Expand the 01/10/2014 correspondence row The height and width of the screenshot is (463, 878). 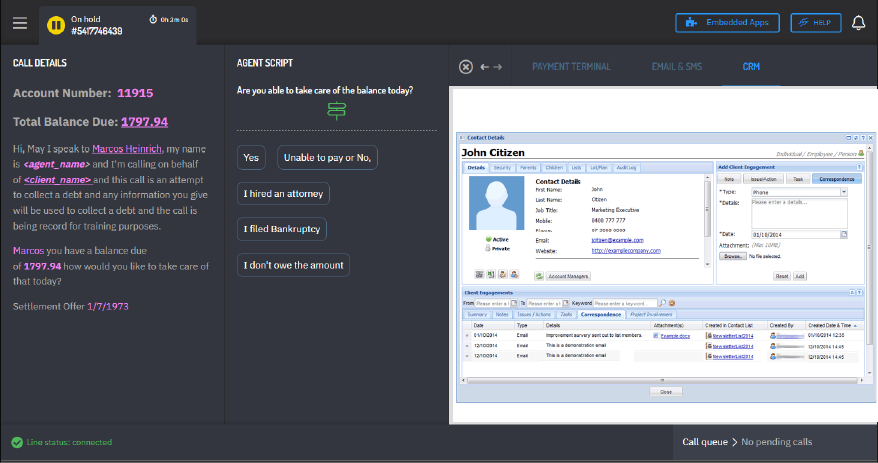point(467,336)
